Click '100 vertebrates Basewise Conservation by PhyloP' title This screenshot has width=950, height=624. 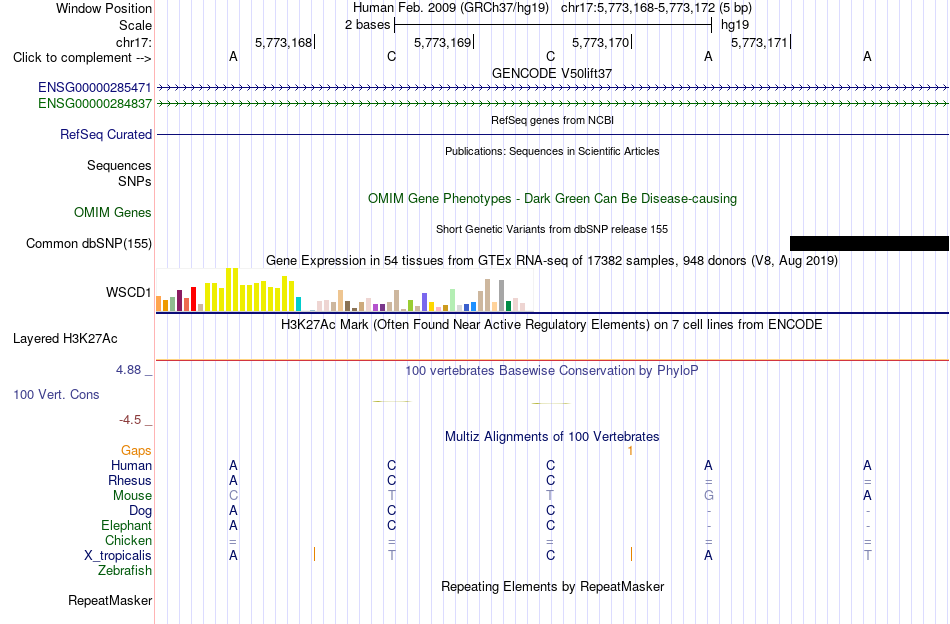552,370
